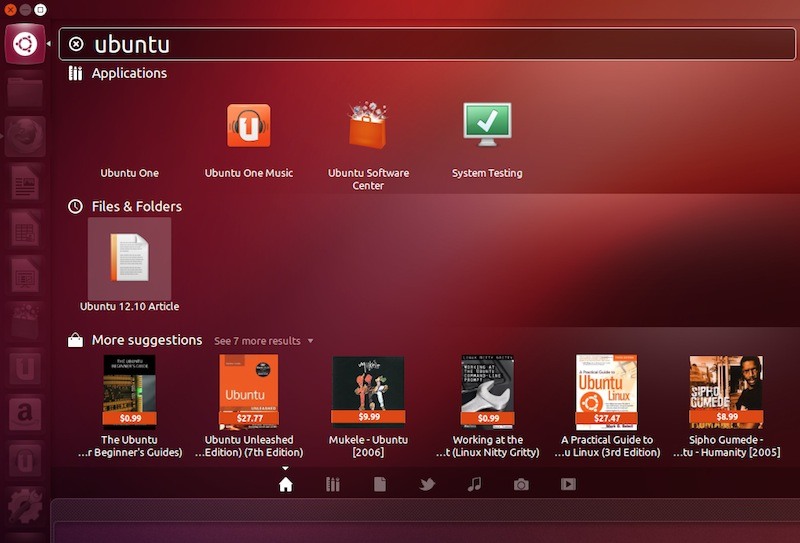Viewport: 800px width, 543px height.
Task: Open the 'Ubuntu One' application label
Action: point(130,173)
